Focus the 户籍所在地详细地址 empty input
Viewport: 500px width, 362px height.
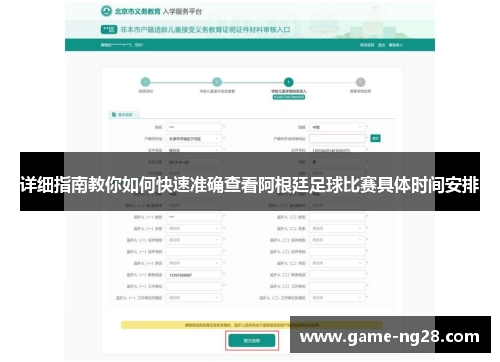point(337,139)
